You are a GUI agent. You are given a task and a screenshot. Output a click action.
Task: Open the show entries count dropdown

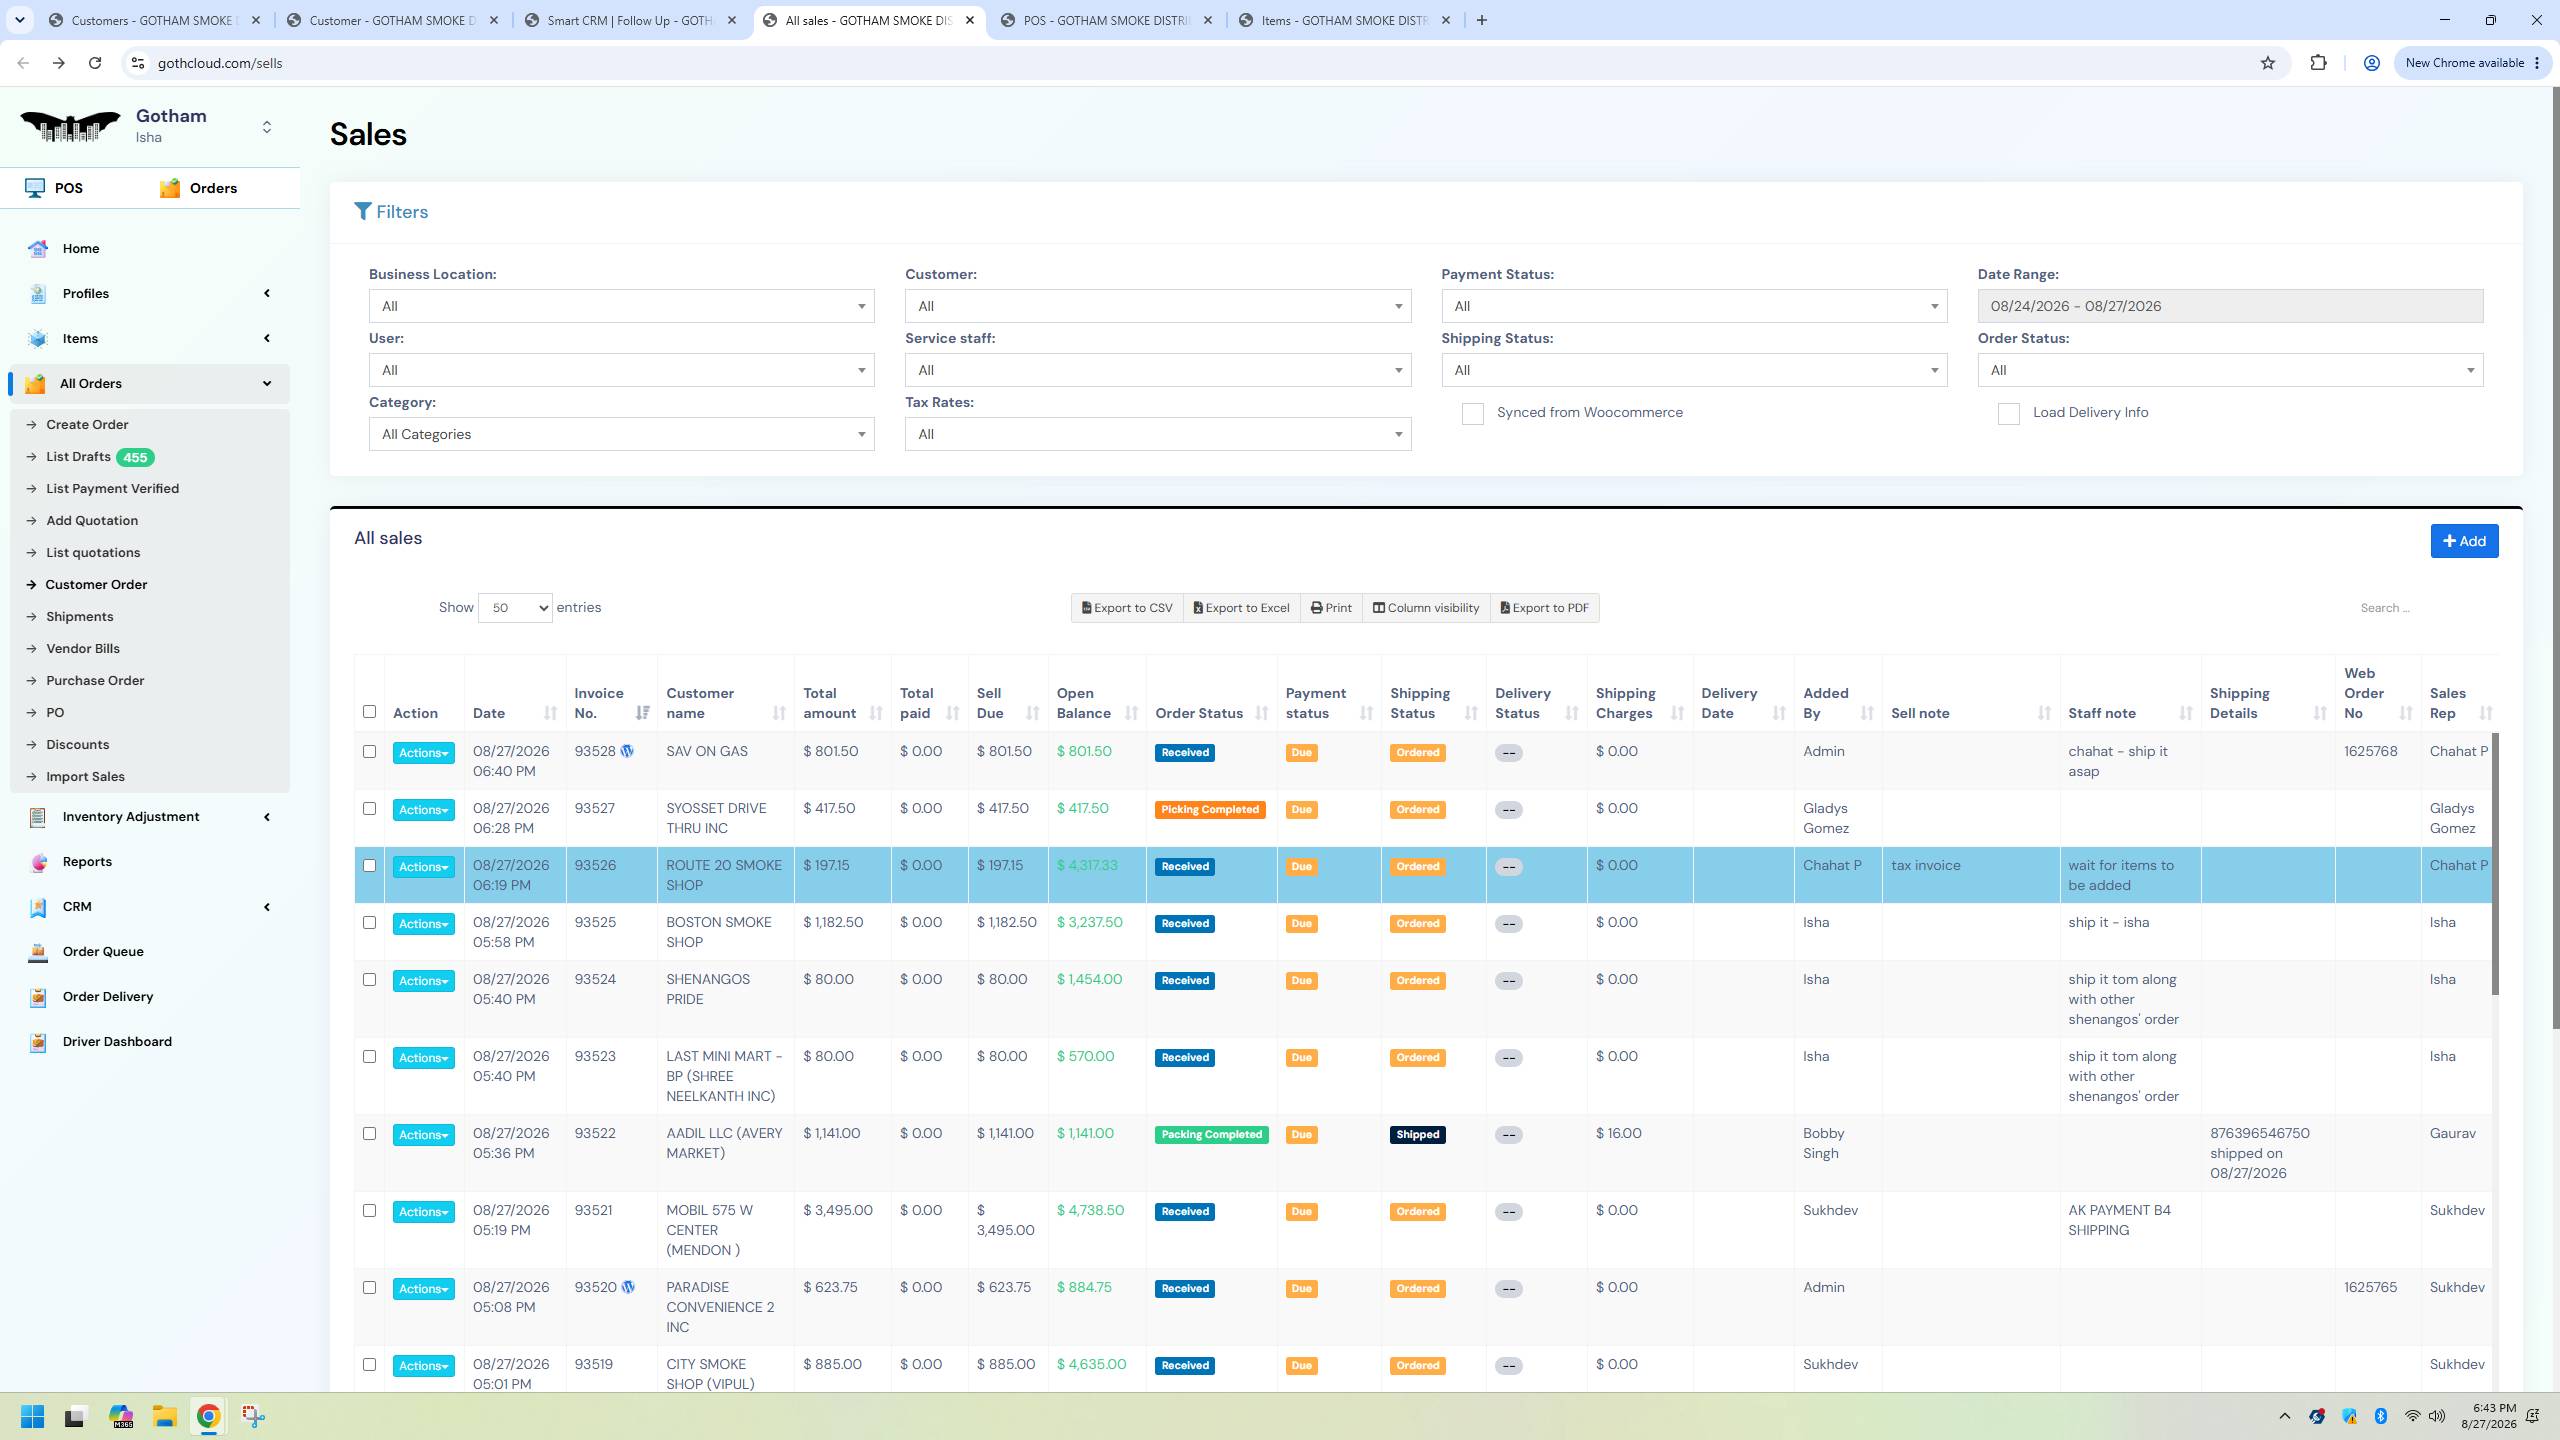click(x=515, y=608)
